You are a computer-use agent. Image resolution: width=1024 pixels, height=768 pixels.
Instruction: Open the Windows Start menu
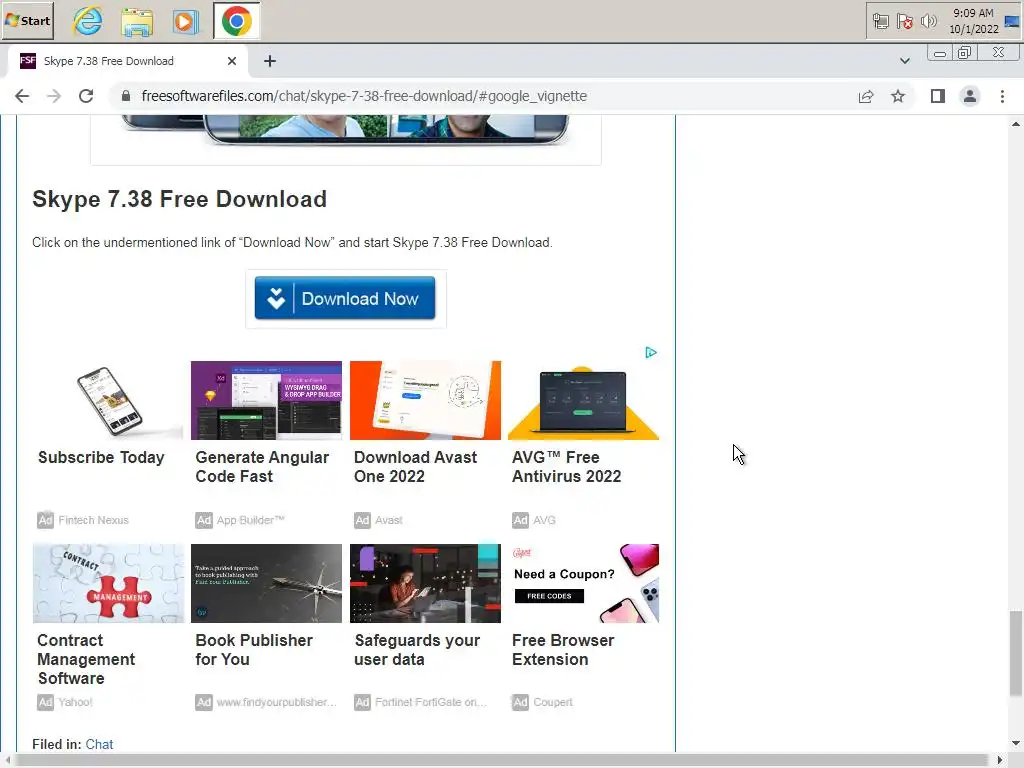tap(27, 21)
